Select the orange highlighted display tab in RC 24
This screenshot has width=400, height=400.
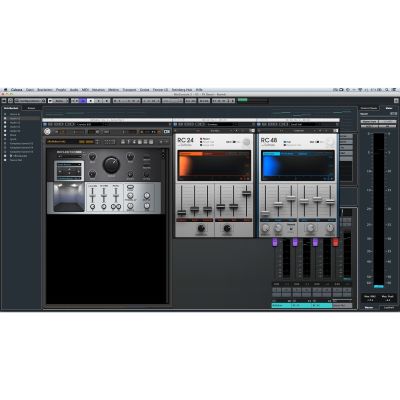[x=190, y=154]
